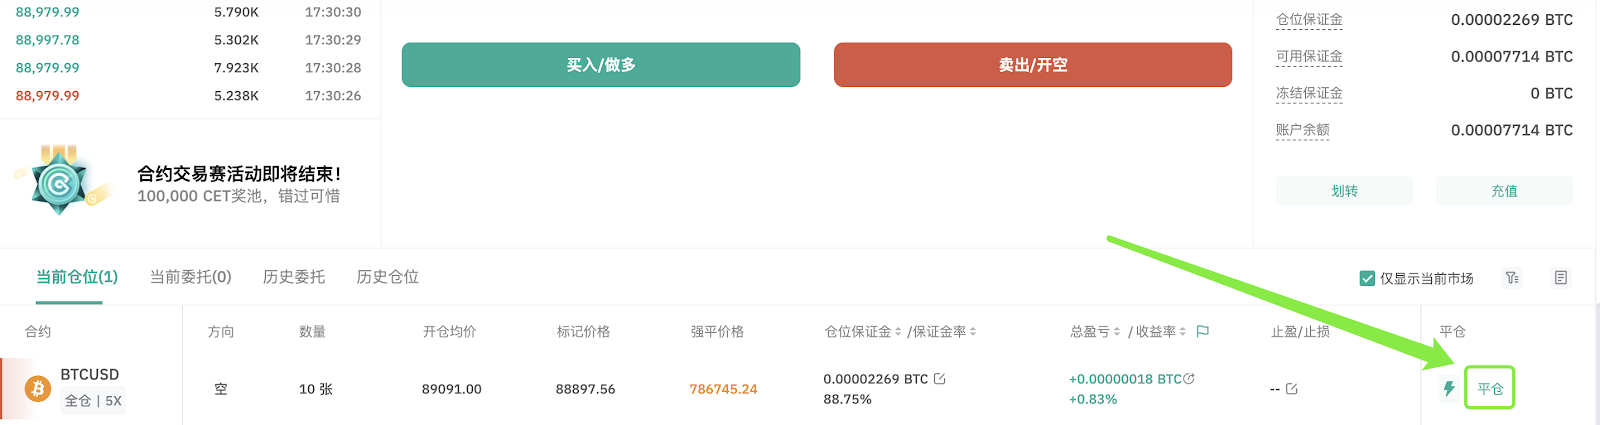Click the lightning flash-close icon
Image resolution: width=1600 pixels, height=425 pixels.
point(1448,388)
